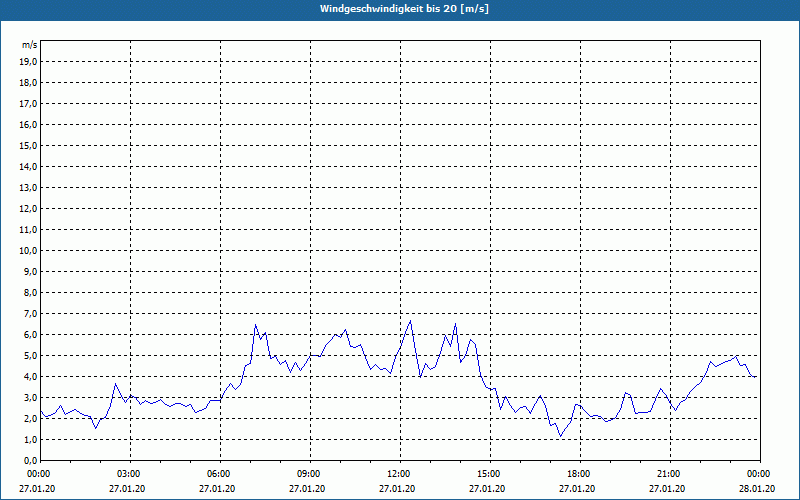Viewport: 800px width, 500px height.
Task: Select the '9,0' y-axis label
Action: click(x=30, y=271)
